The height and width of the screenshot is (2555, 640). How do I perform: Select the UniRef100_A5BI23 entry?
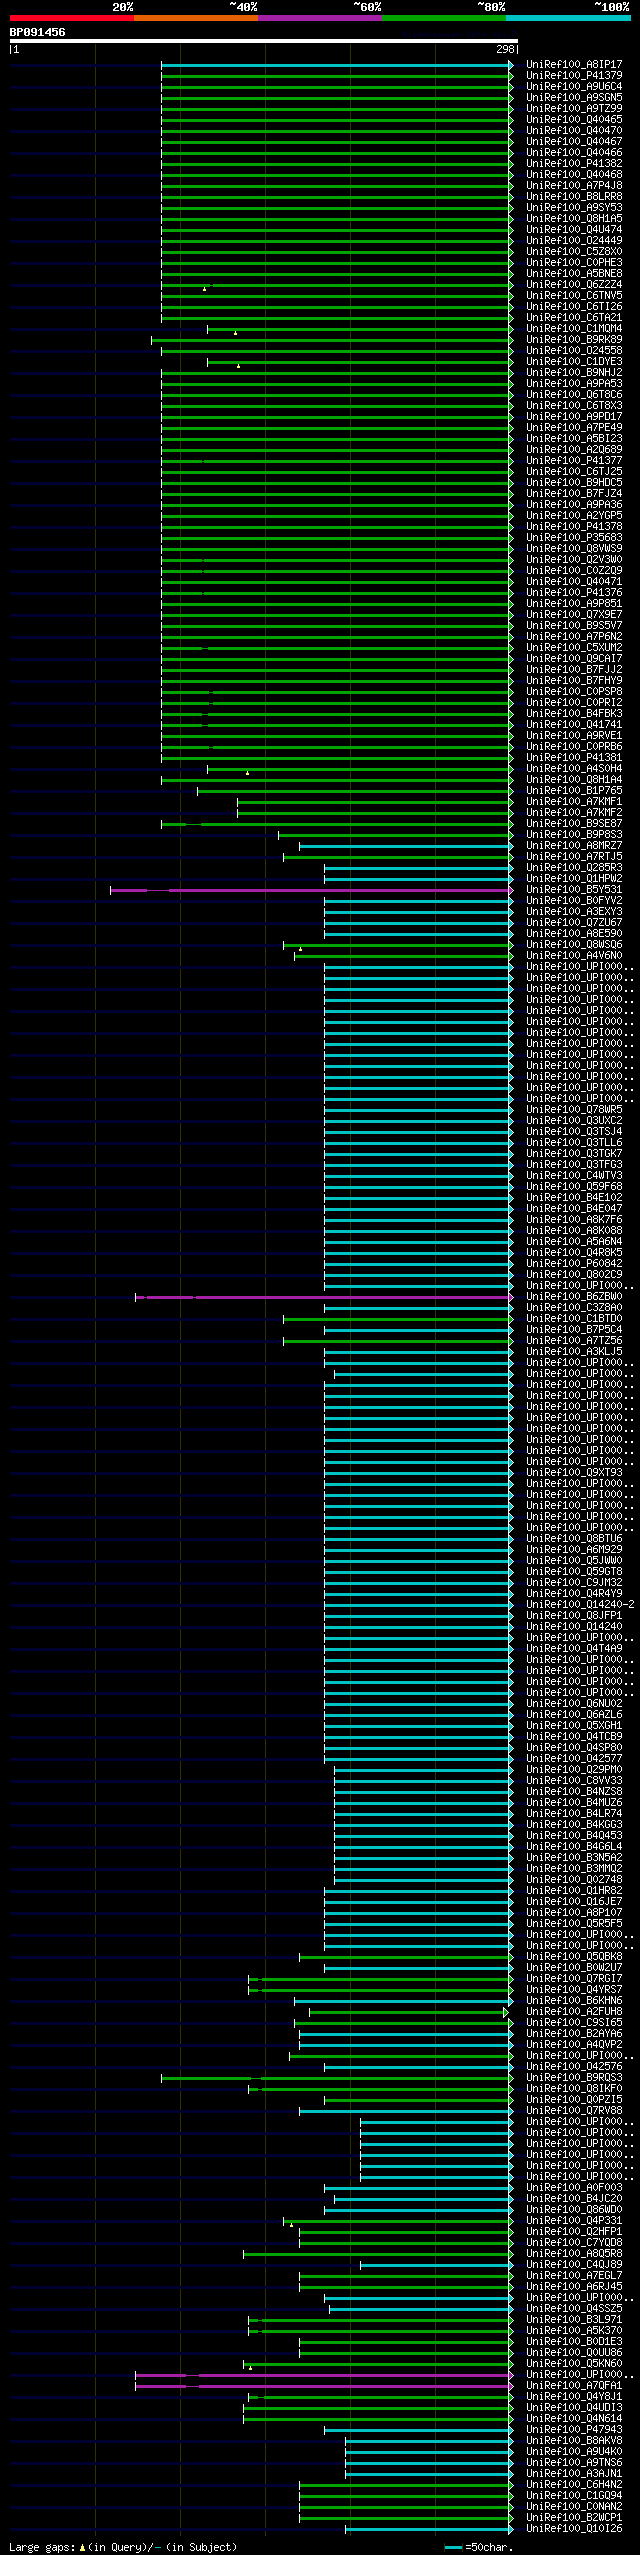coord(574,439)
